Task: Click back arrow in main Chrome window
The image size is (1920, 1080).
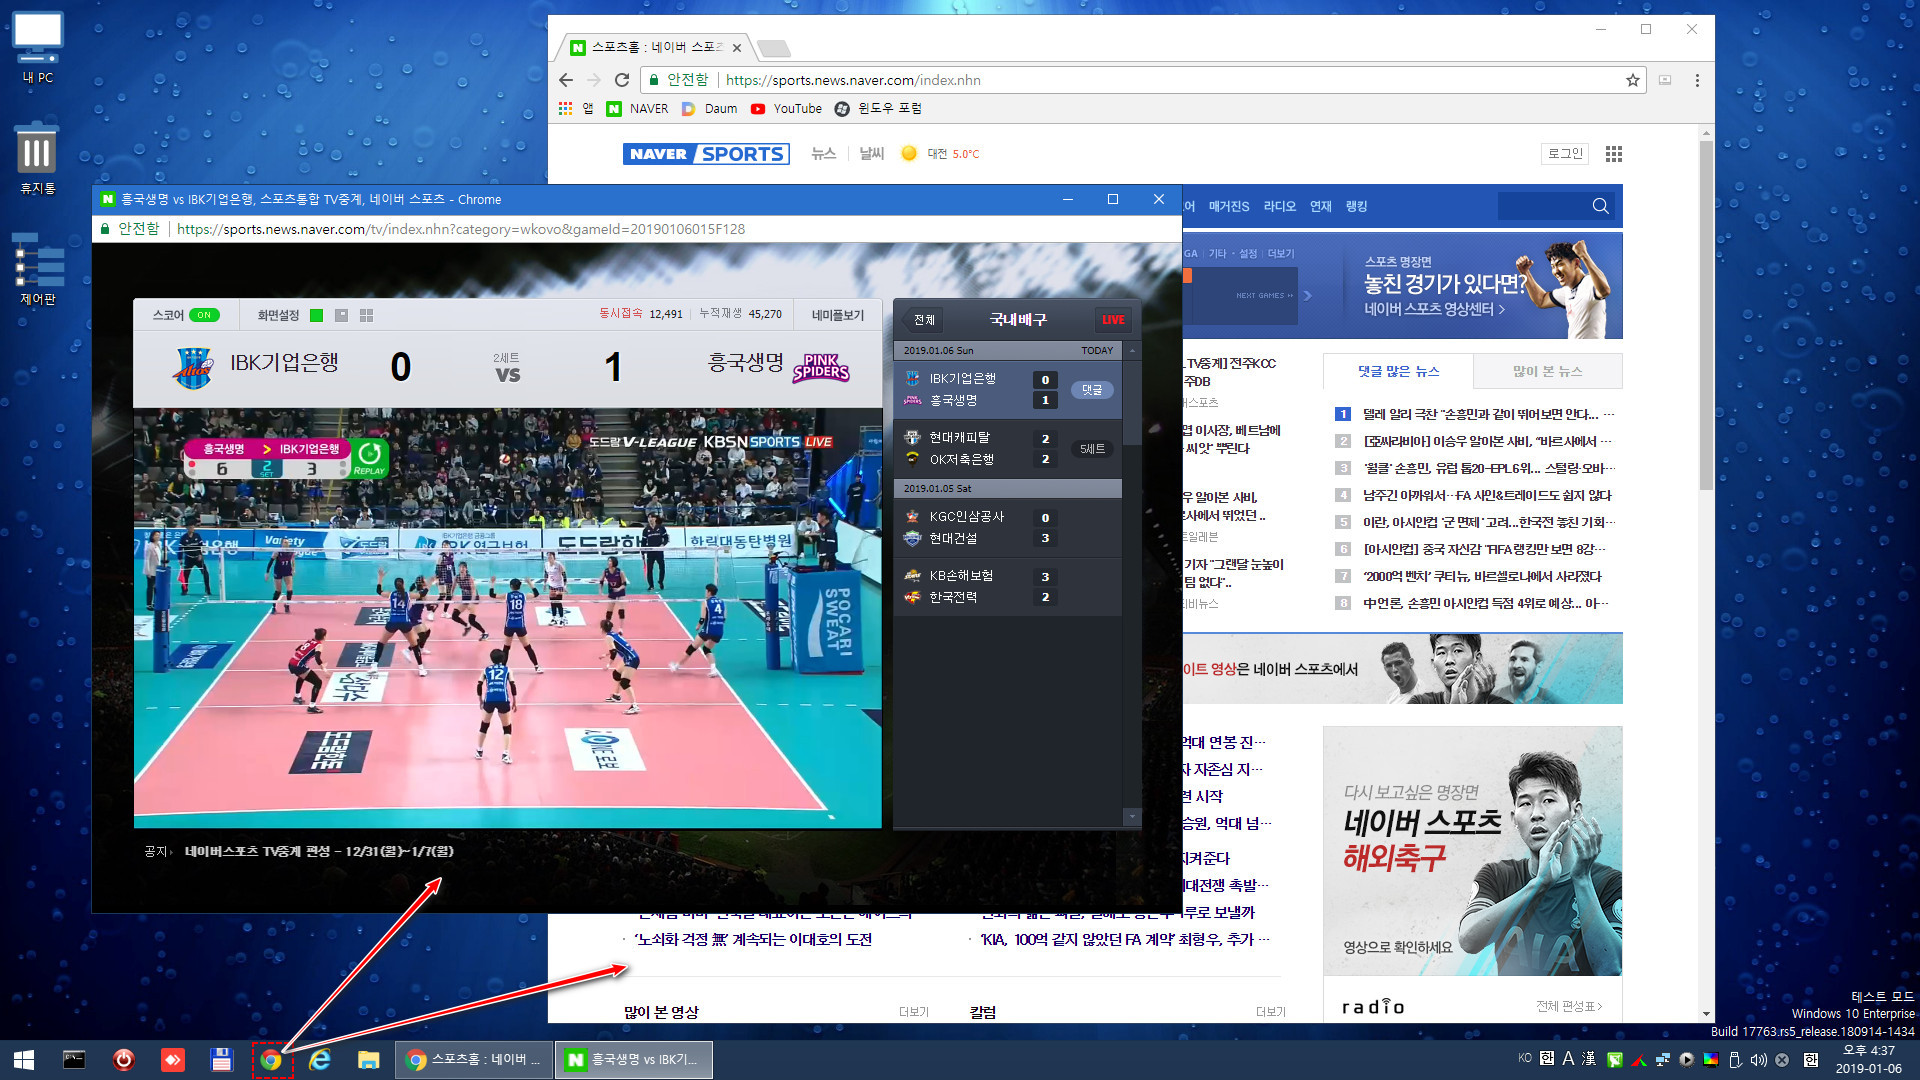Action: pos(566,80)
